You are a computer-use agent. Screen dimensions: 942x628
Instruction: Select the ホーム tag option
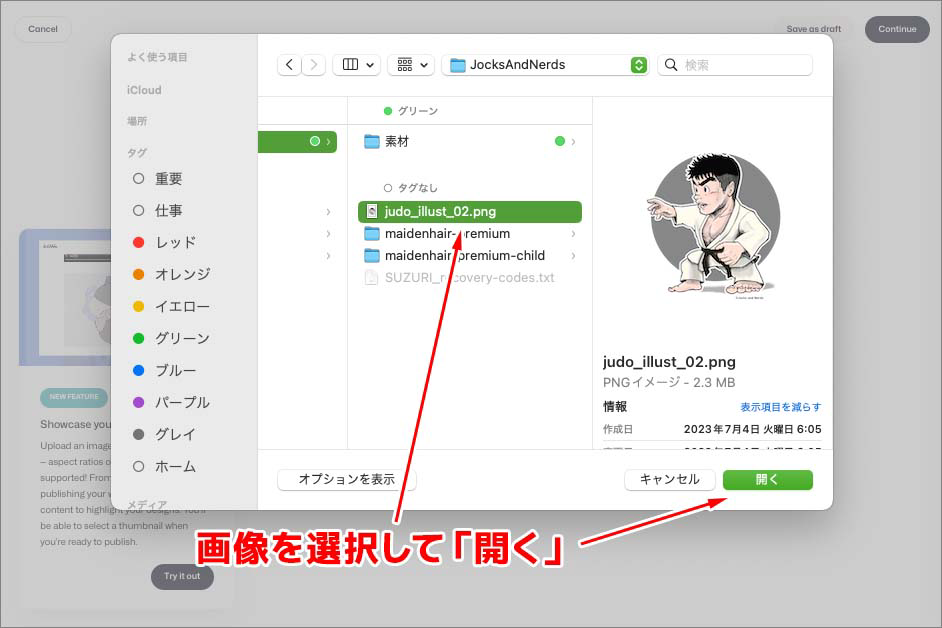(140, 466)
